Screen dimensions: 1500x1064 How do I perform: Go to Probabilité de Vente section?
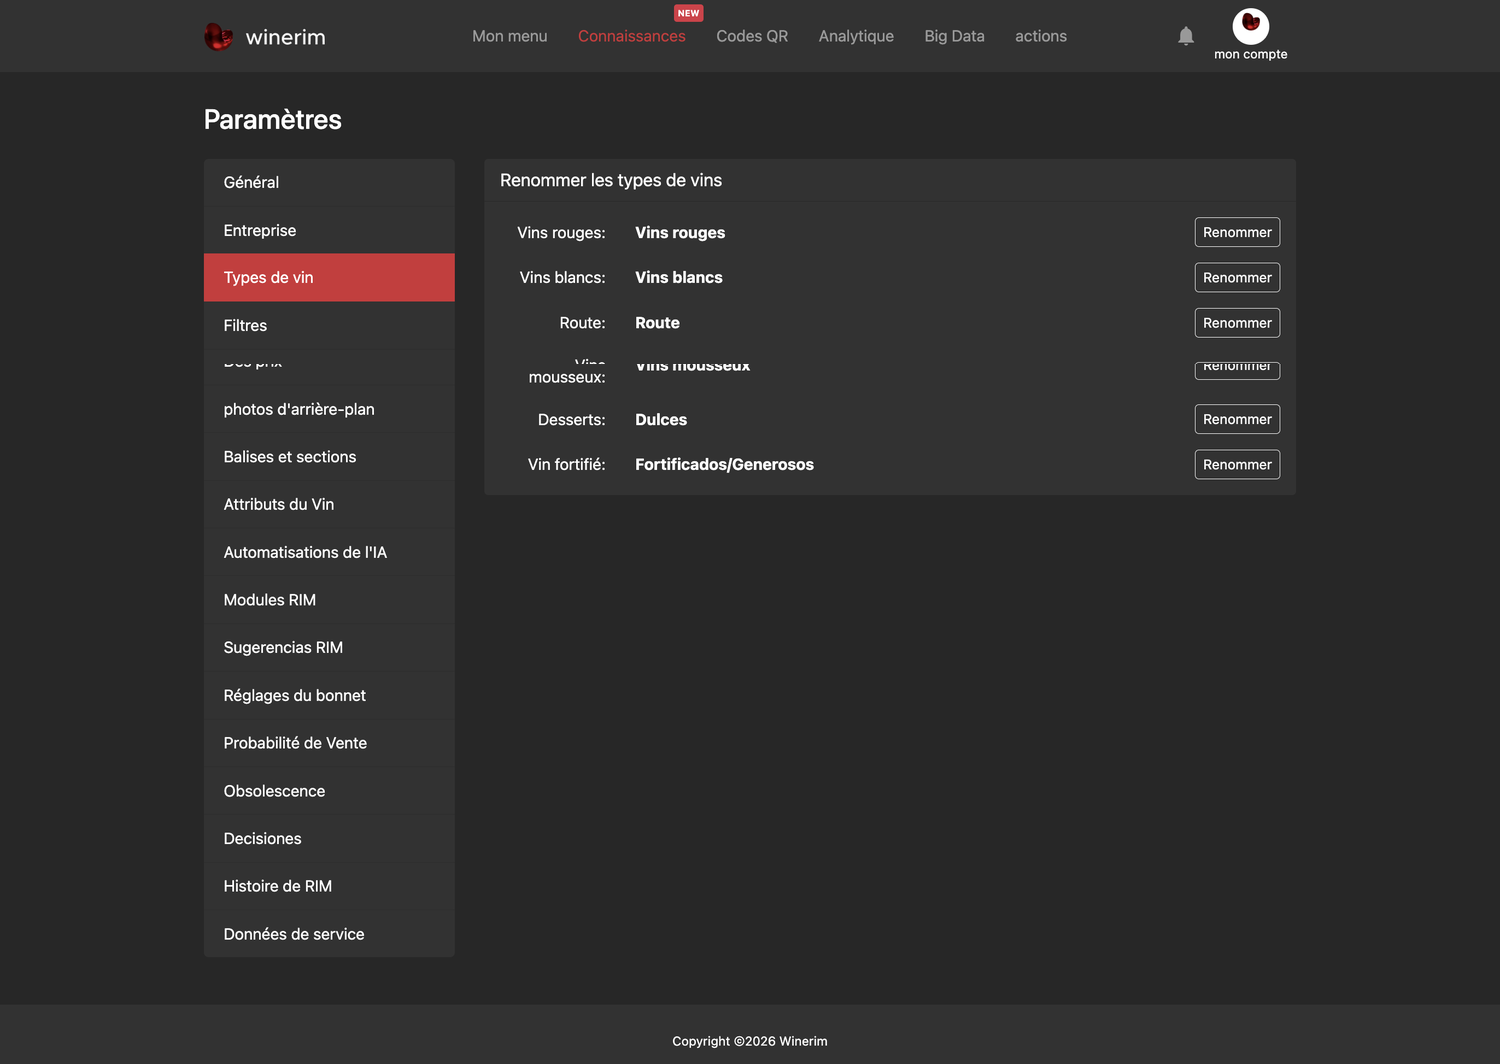(x=329, y=743)
